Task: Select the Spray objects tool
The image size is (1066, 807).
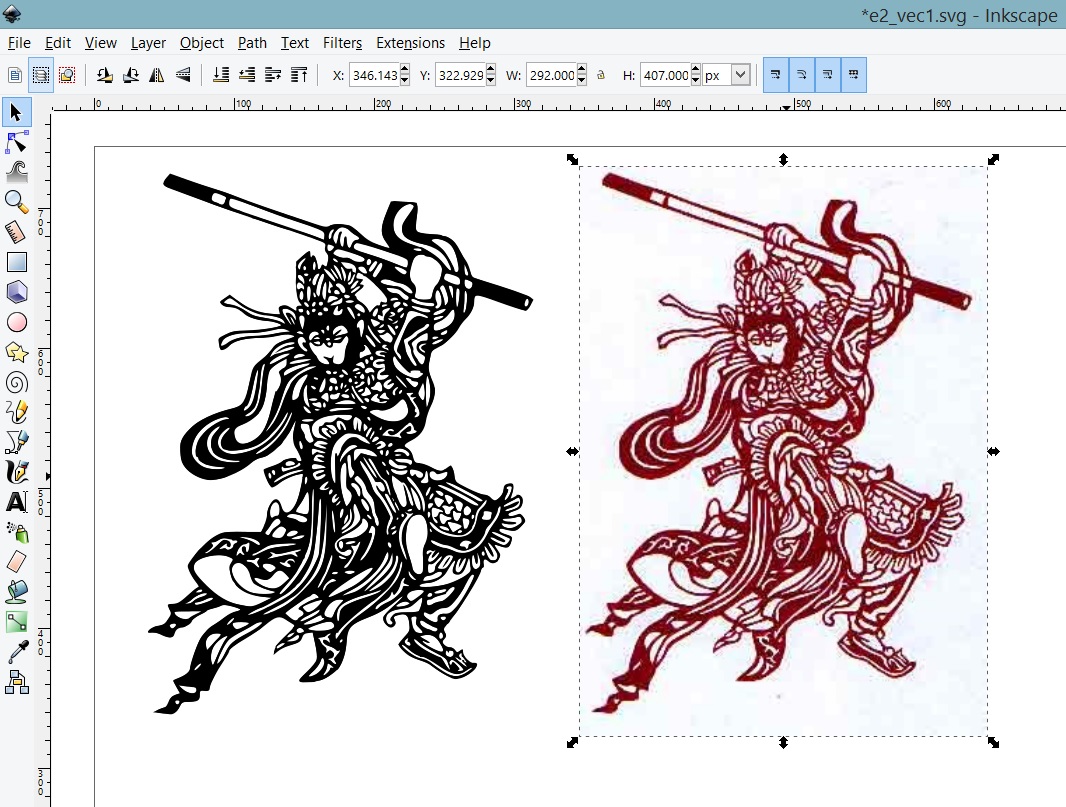Action: point(16,532)
